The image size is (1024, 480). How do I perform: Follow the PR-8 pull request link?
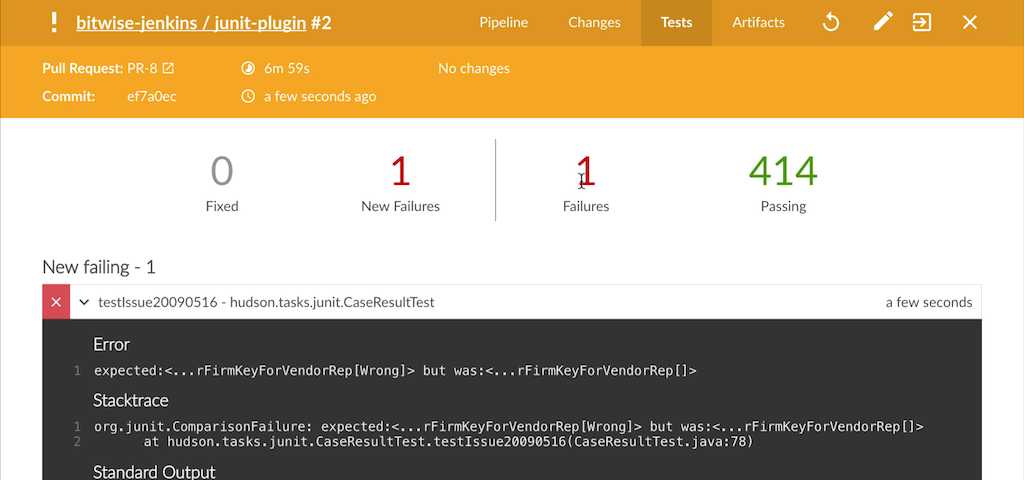click(x=142, y=69)
